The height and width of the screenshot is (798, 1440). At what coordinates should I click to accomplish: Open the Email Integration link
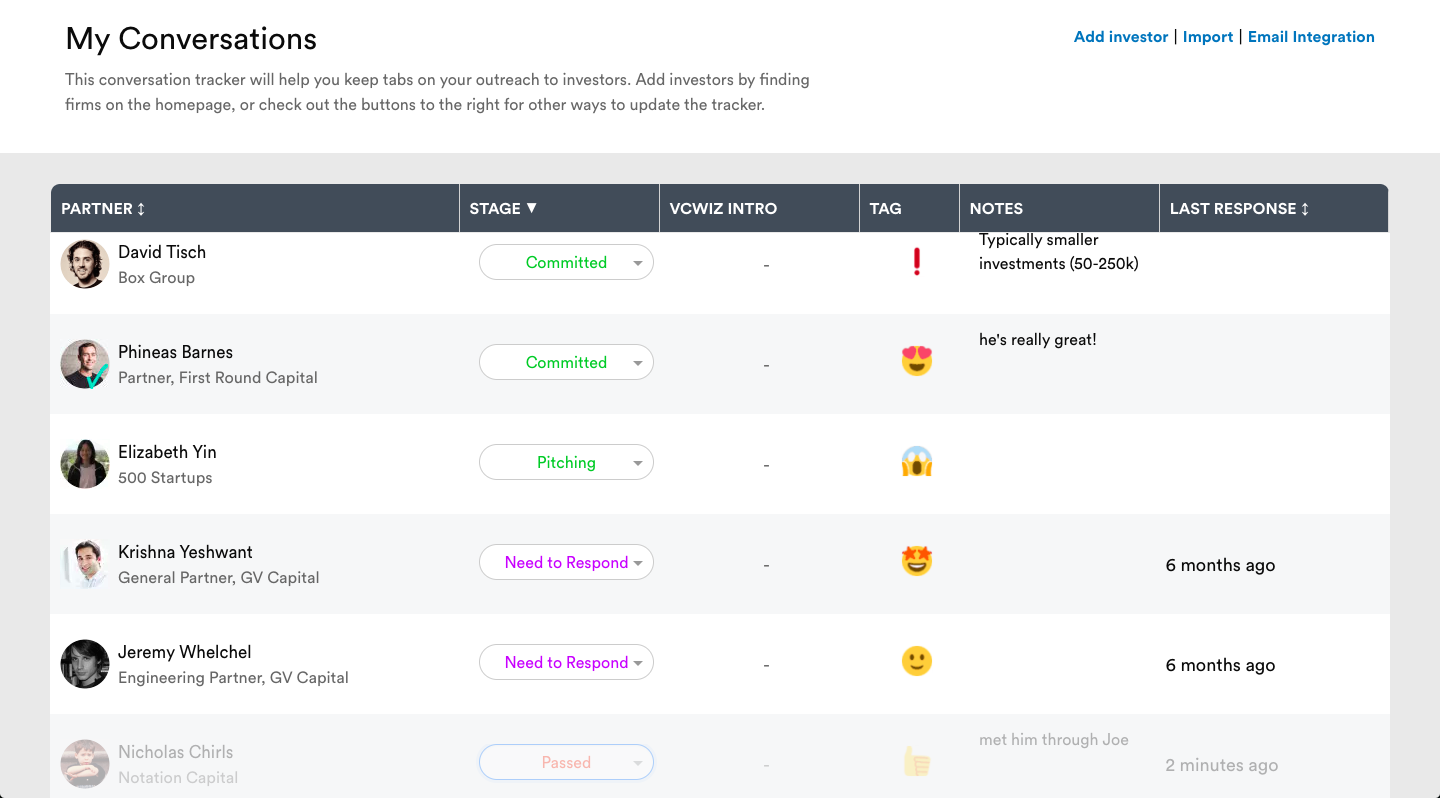point(1311,37)
